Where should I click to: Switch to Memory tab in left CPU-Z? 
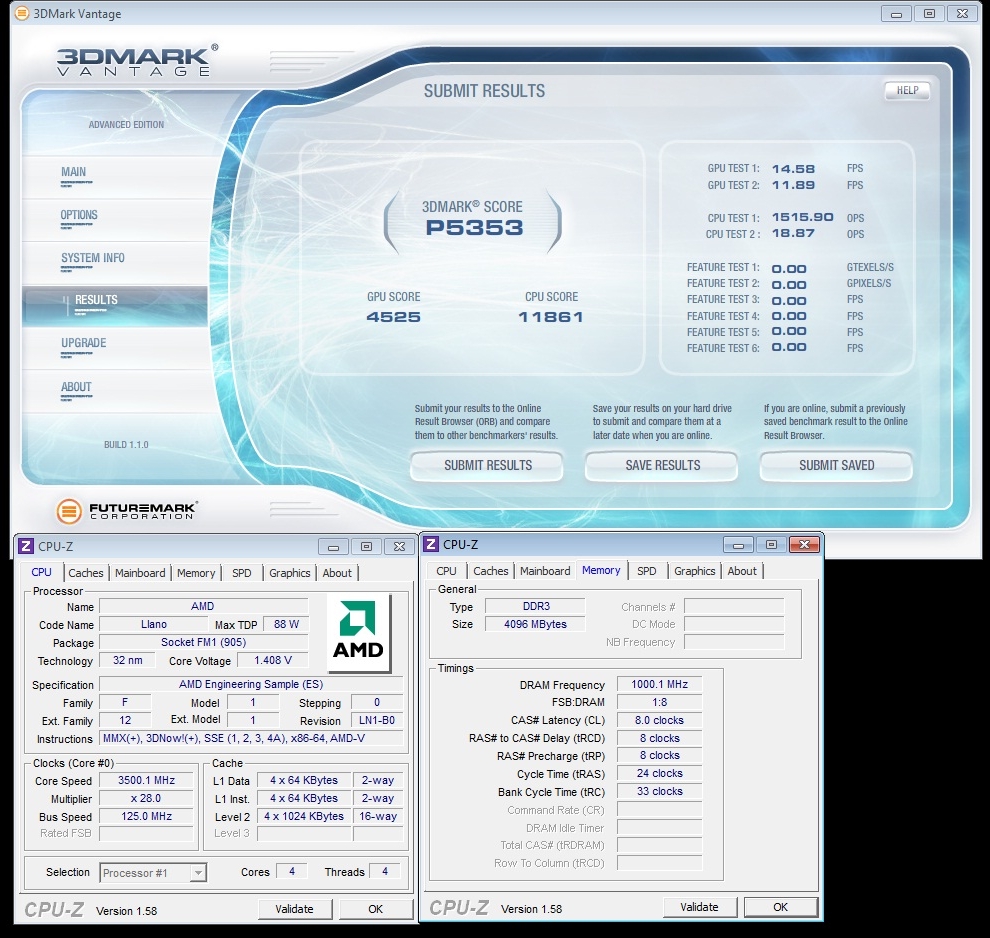point(196,573)
